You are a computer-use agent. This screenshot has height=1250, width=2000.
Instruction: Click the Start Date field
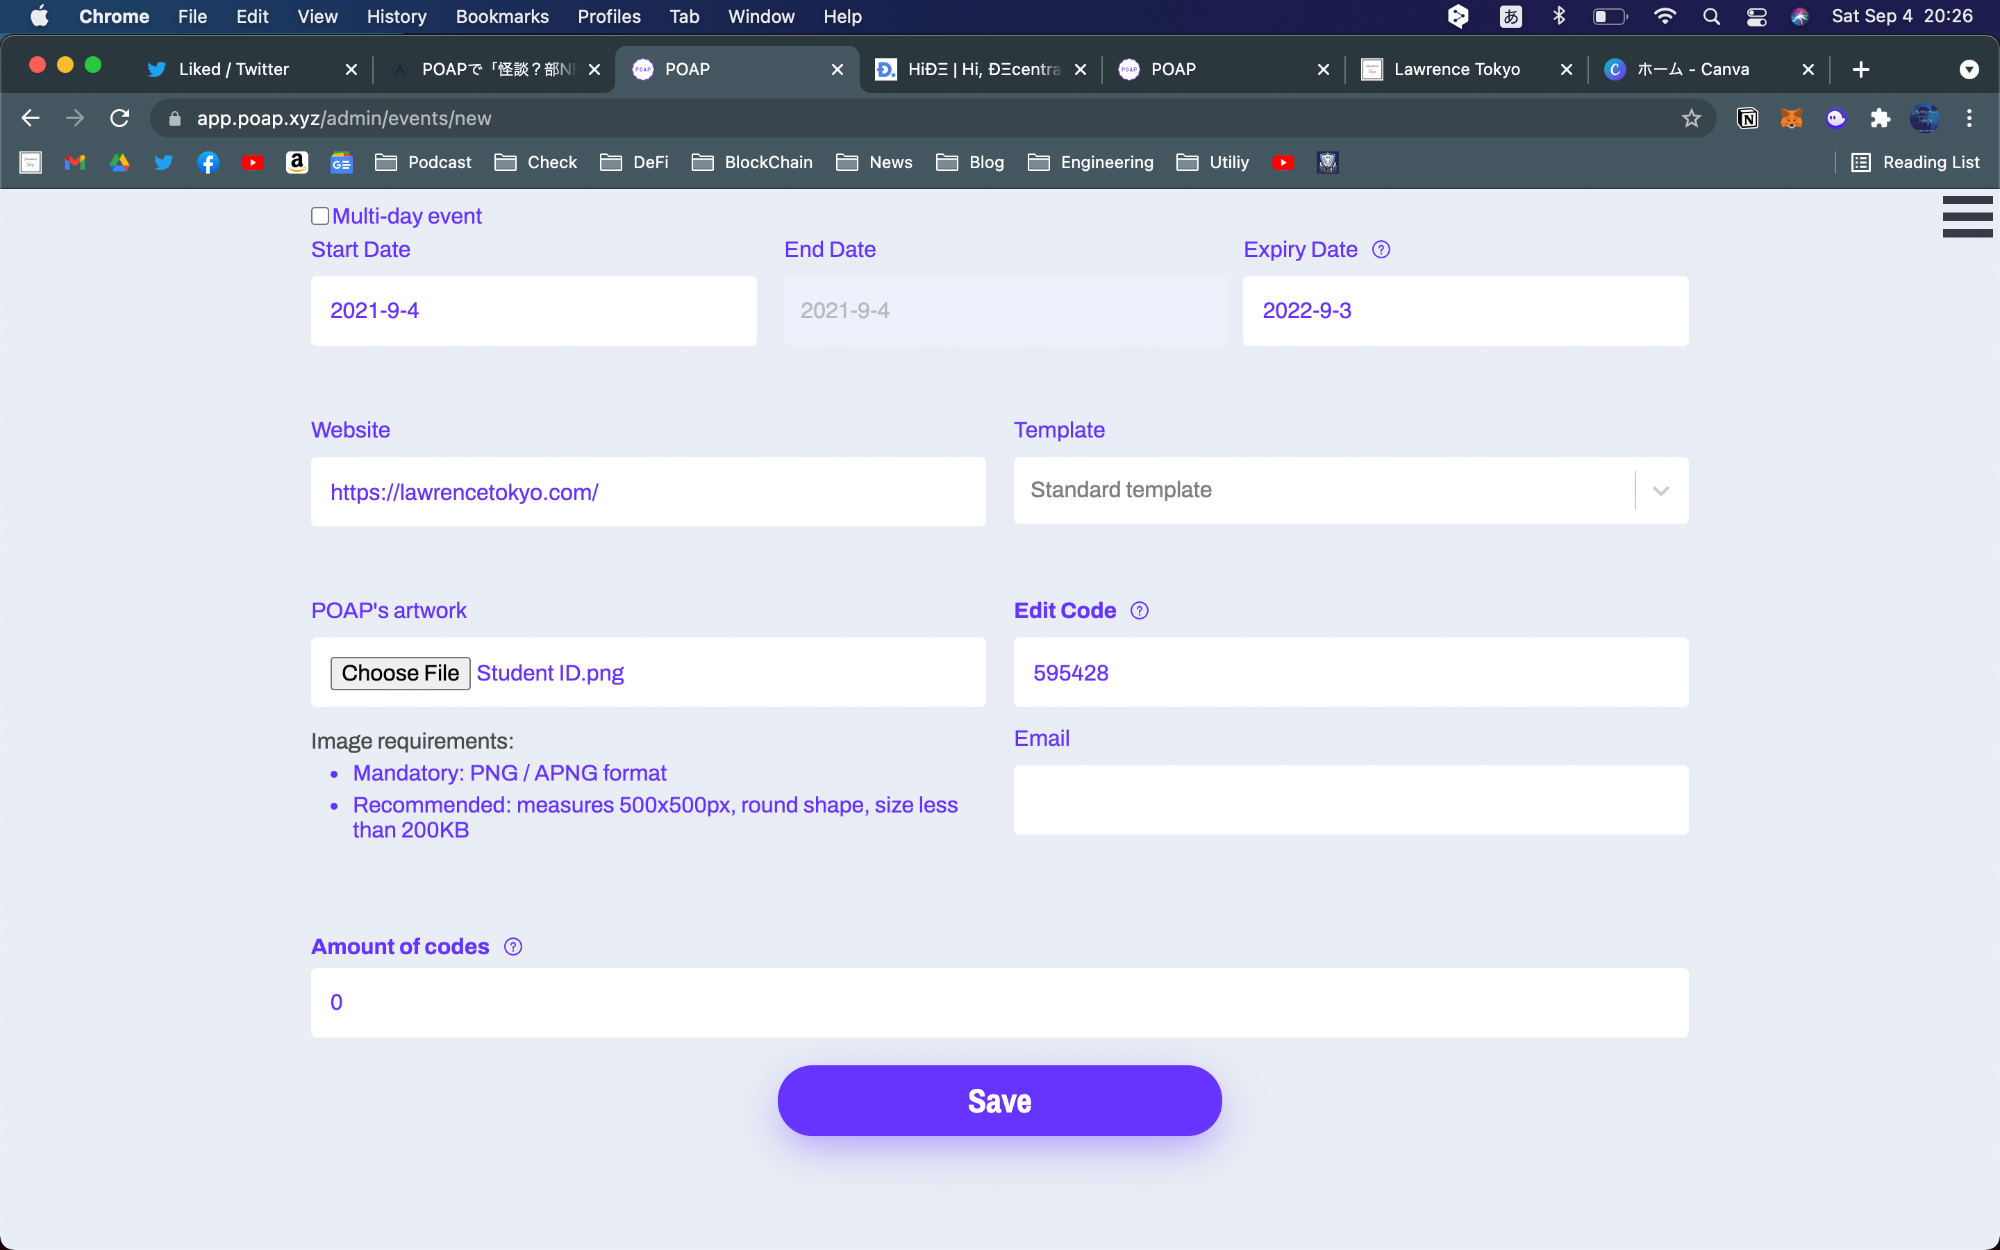tap(533, 311)
